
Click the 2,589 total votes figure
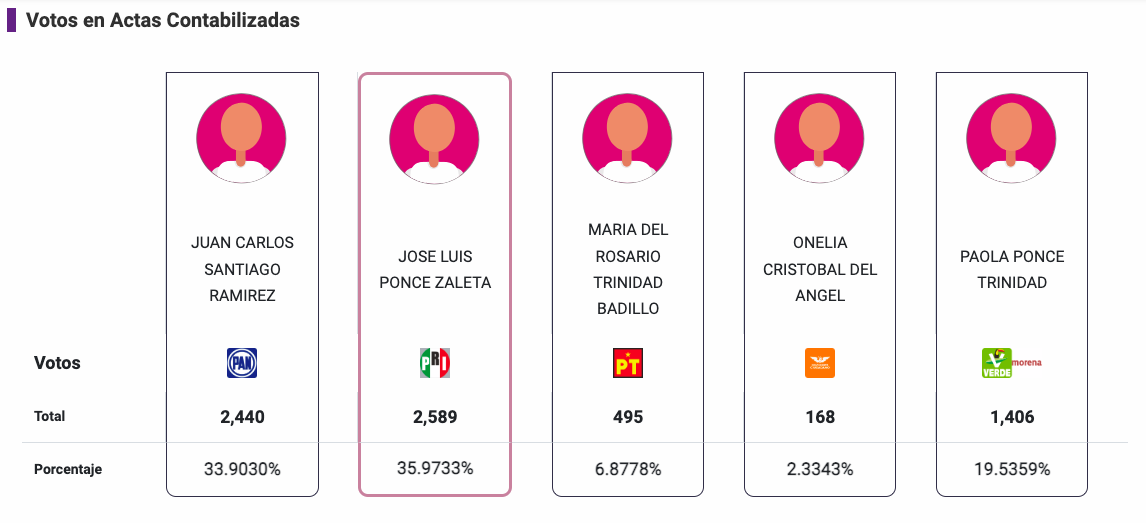tap(435, 417)
